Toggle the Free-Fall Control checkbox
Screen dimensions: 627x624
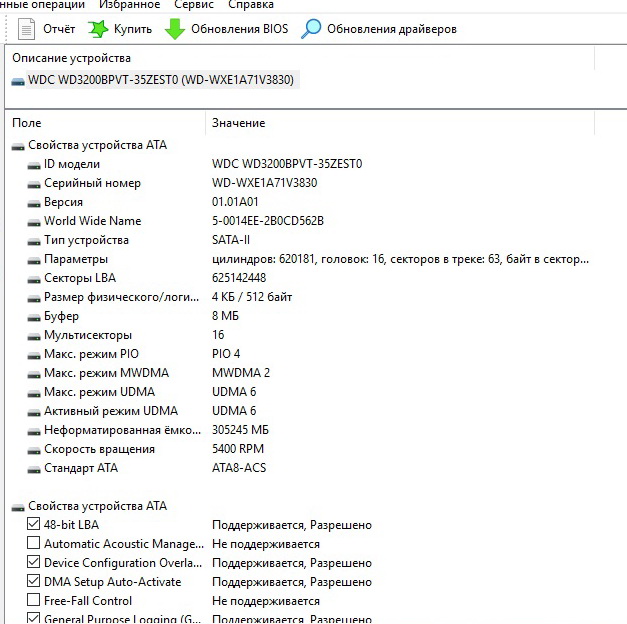(x=35, y=601)
